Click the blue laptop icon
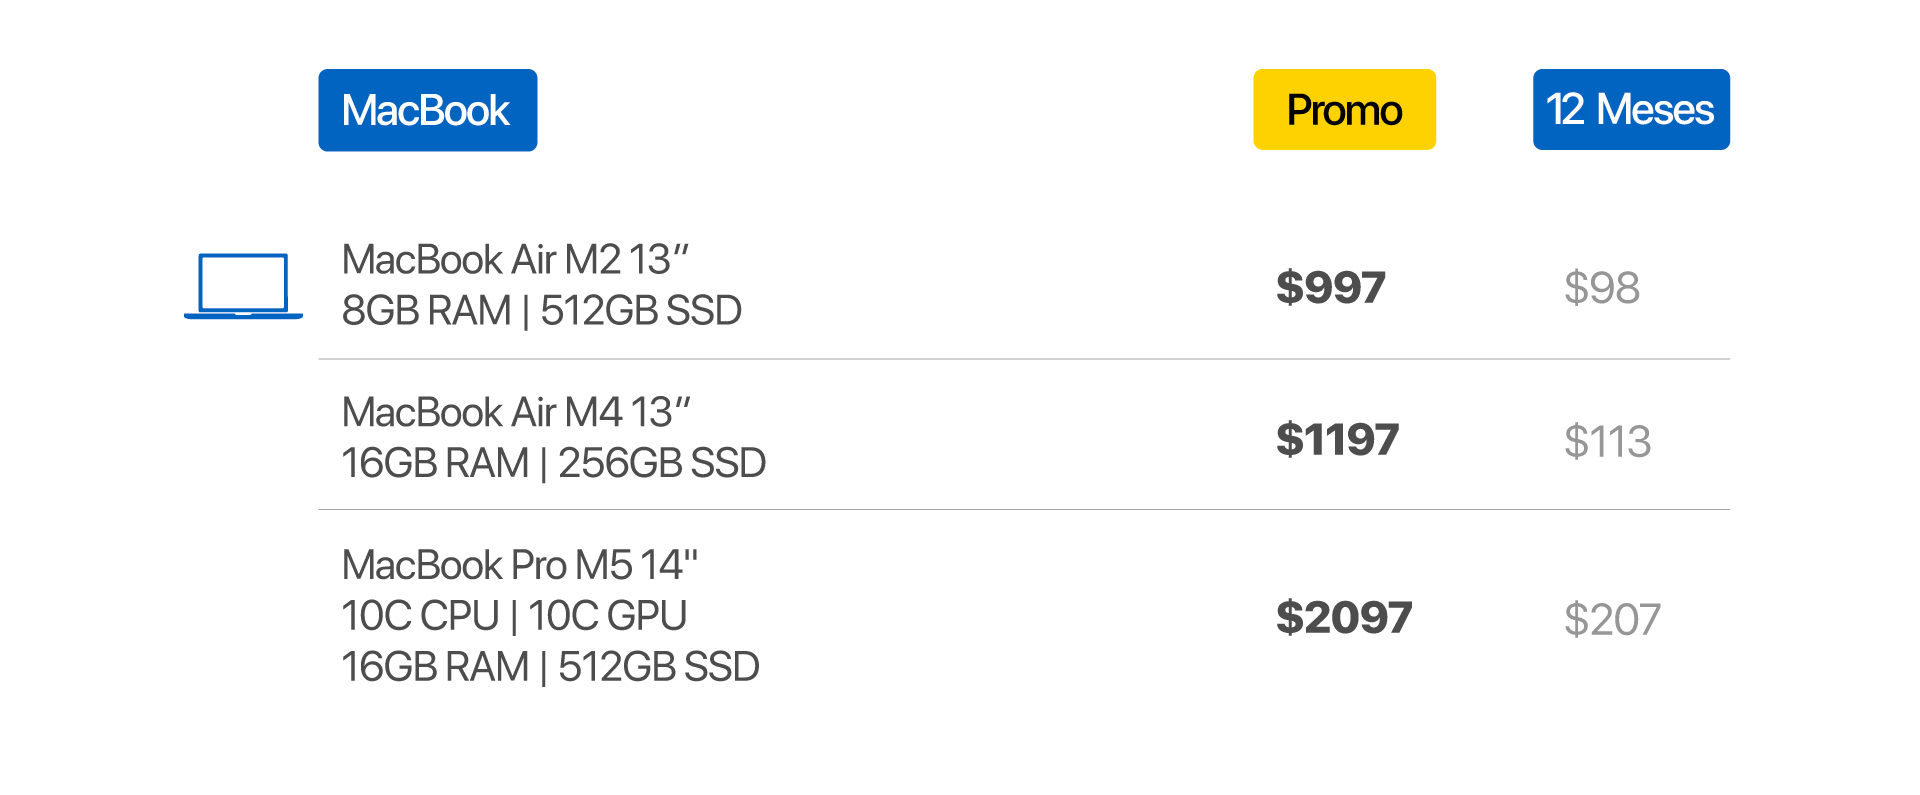 pyautogui.click(x=243, y=286)
